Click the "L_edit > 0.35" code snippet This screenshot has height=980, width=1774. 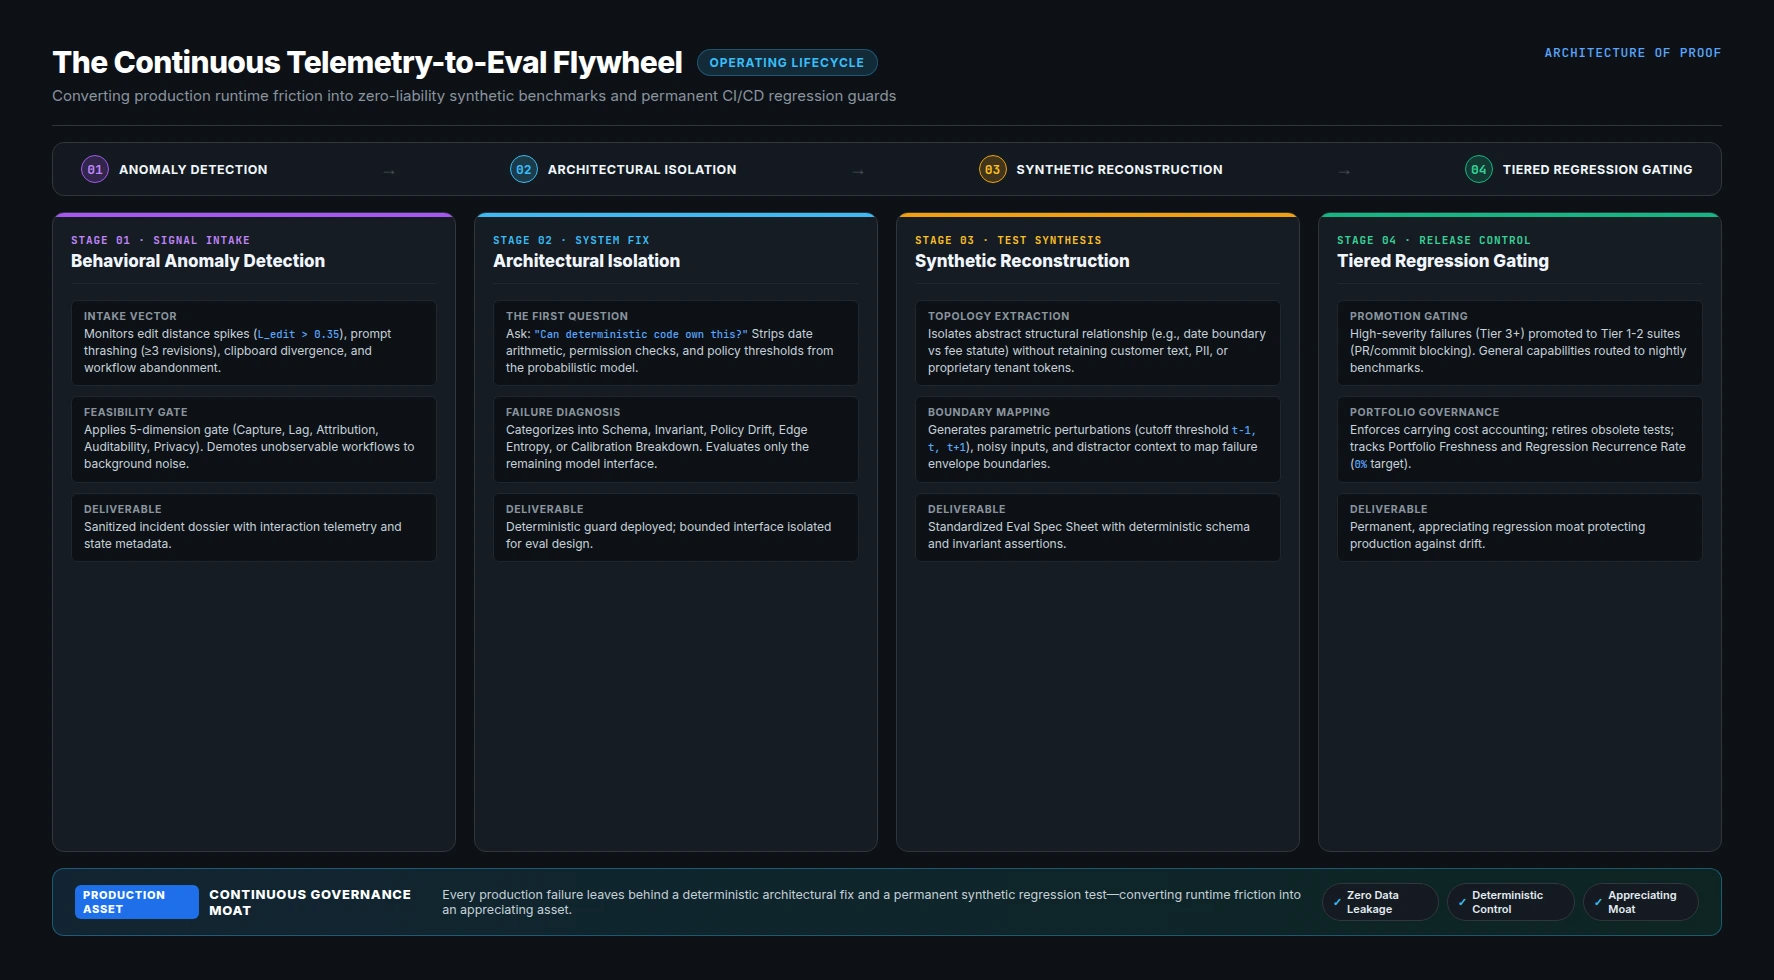[298, 334]
